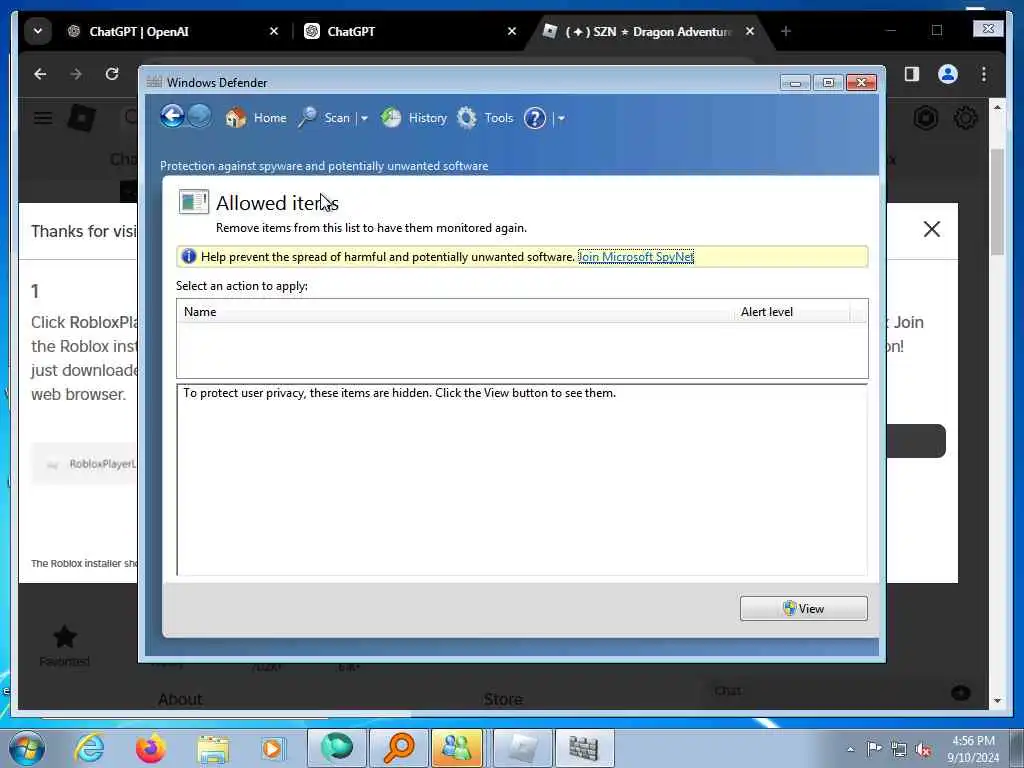Screen dimensions: 1024x768
Task: Open magnifier search app in taskbar
Action: 398,748
